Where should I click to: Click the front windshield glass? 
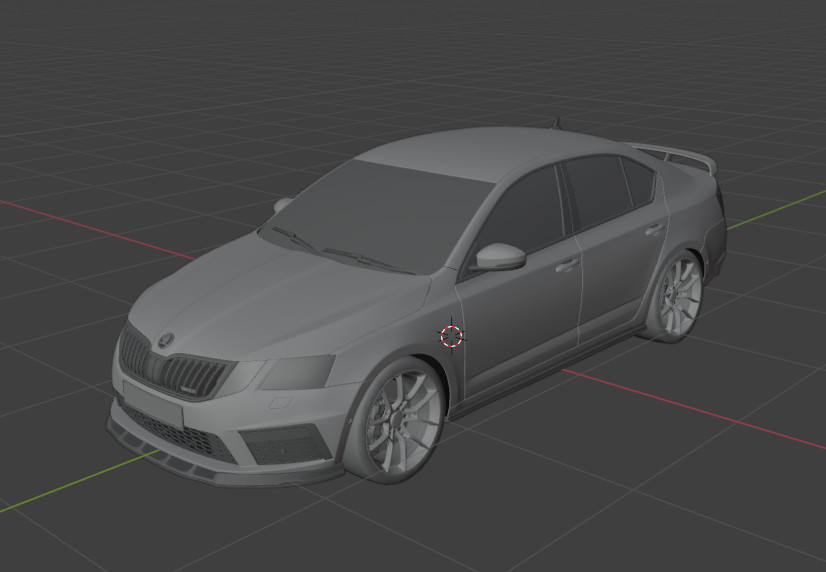click(378, 212)
